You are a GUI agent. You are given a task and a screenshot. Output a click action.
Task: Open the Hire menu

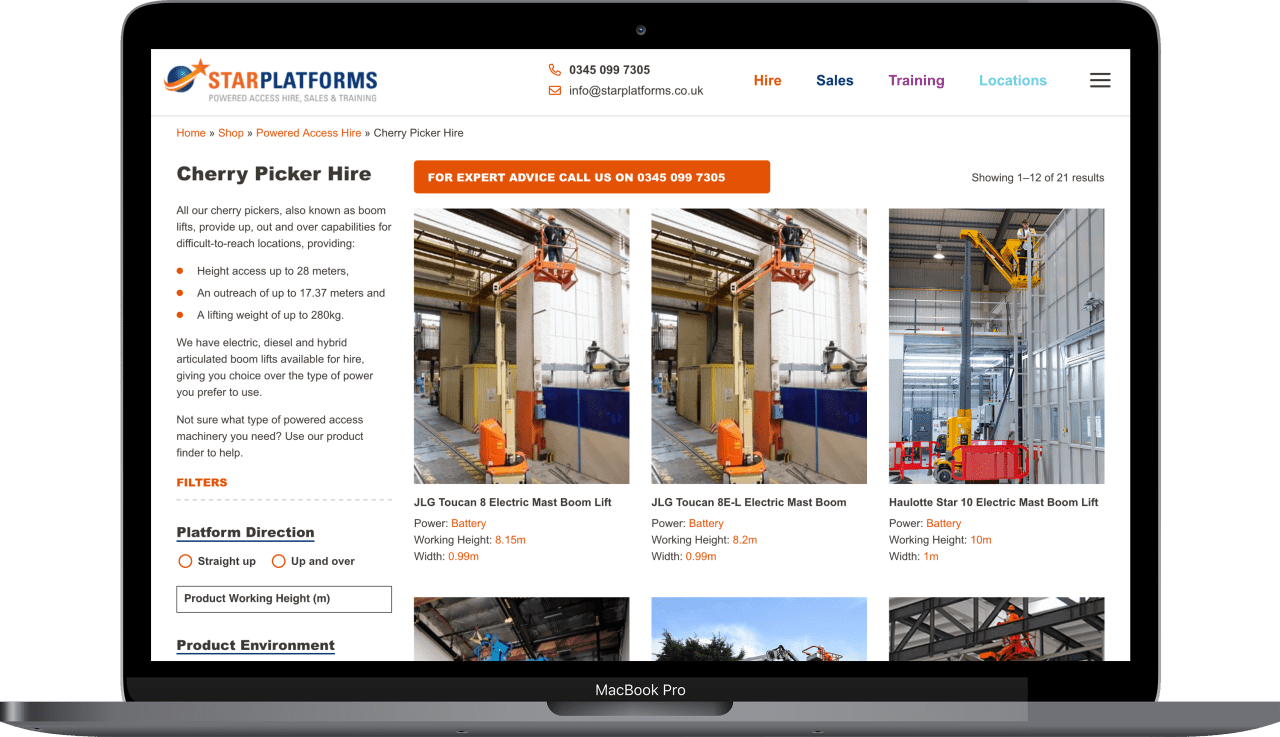click(768, 81)
